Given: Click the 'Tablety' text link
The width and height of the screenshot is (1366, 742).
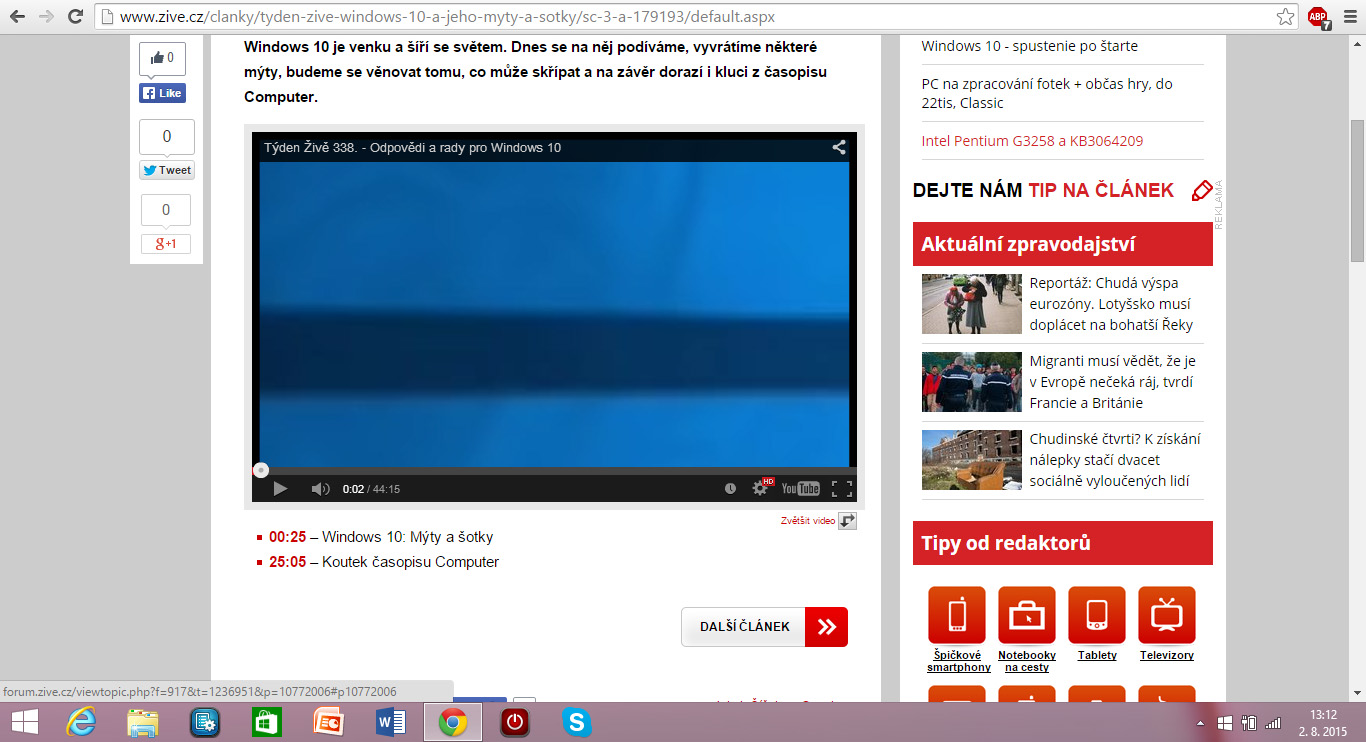Looking at the screenshot, I should pos(1097,656).
